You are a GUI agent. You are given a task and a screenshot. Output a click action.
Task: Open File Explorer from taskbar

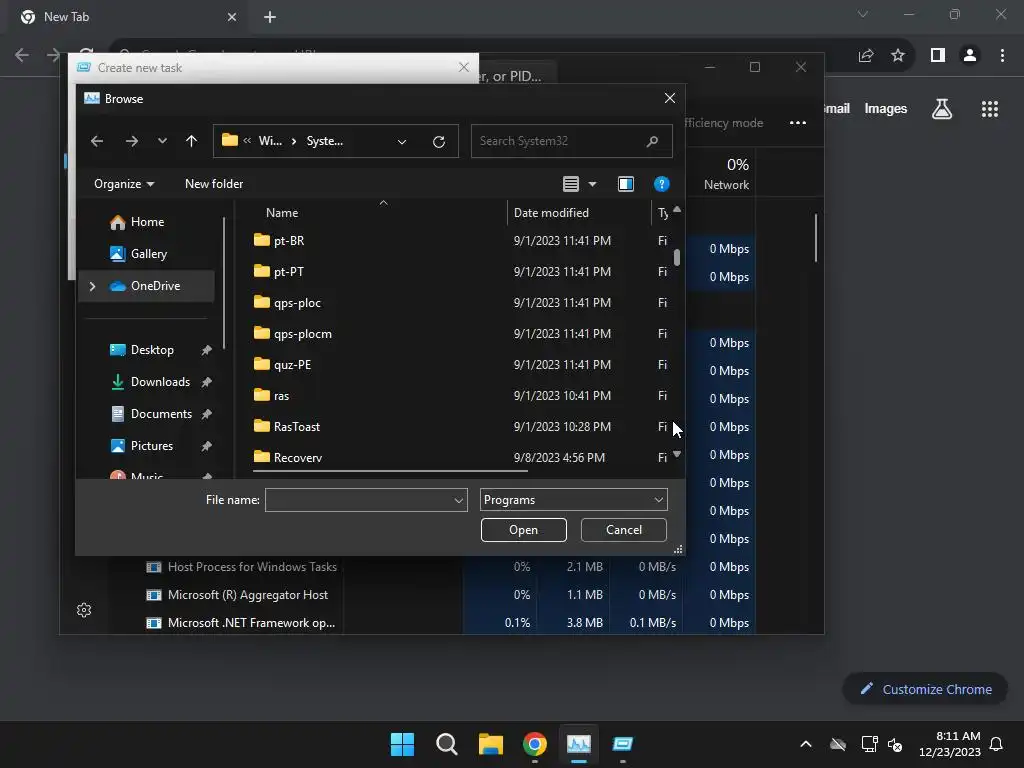tap(490, 744)
